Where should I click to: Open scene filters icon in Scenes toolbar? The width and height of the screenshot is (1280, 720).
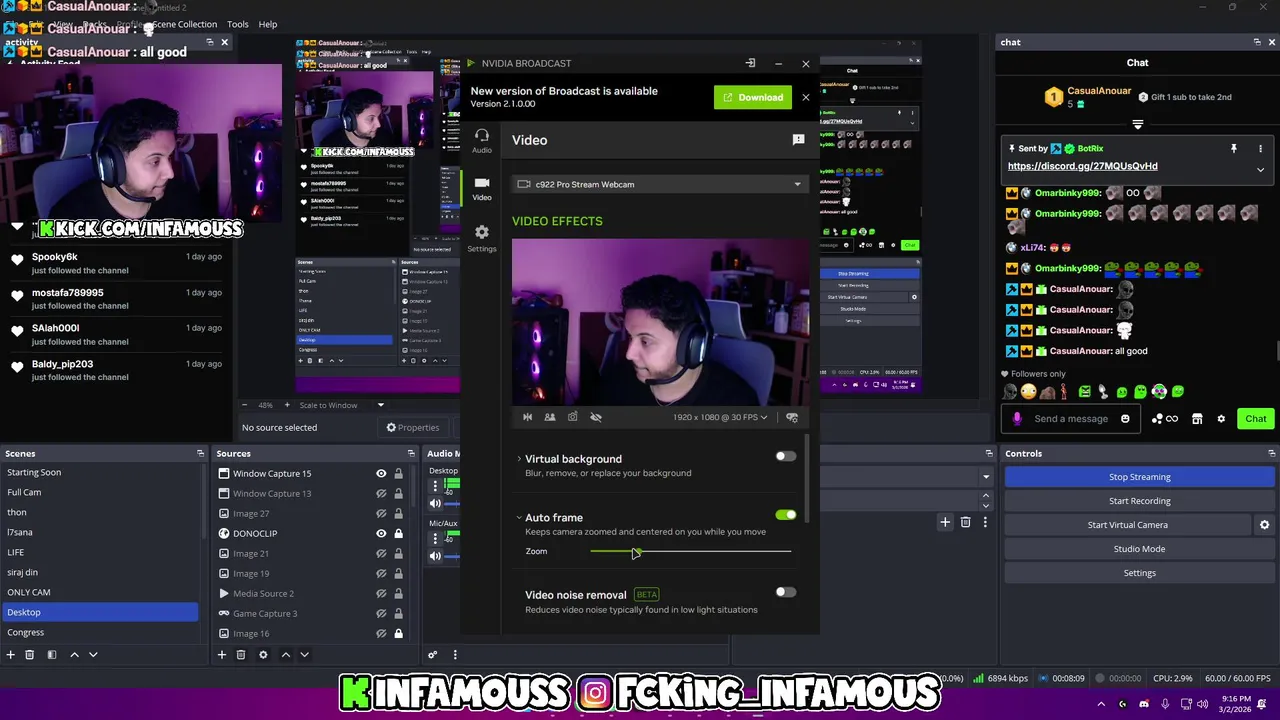52,655
